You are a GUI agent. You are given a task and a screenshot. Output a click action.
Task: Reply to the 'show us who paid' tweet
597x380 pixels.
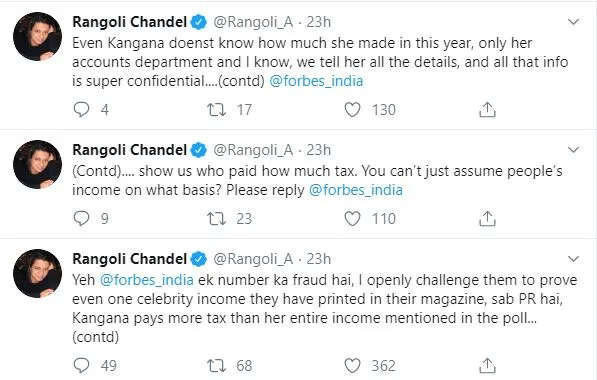(x=81, y=219)
